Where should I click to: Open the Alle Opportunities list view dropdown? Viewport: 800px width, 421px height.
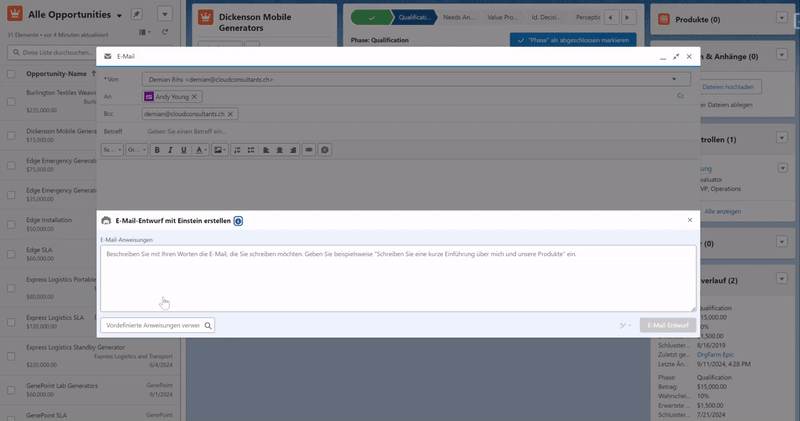[x=119, y=17]
